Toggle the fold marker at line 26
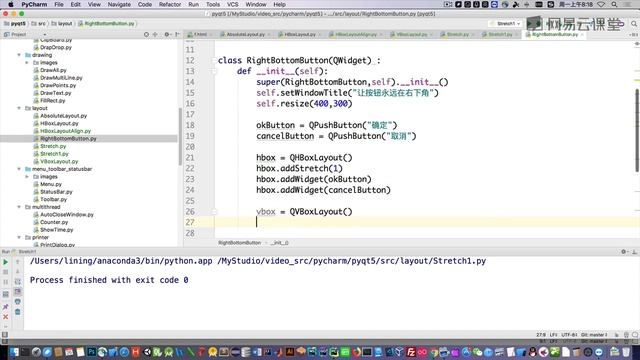Screen dimensions: 640x360 (x=214, y=211)
